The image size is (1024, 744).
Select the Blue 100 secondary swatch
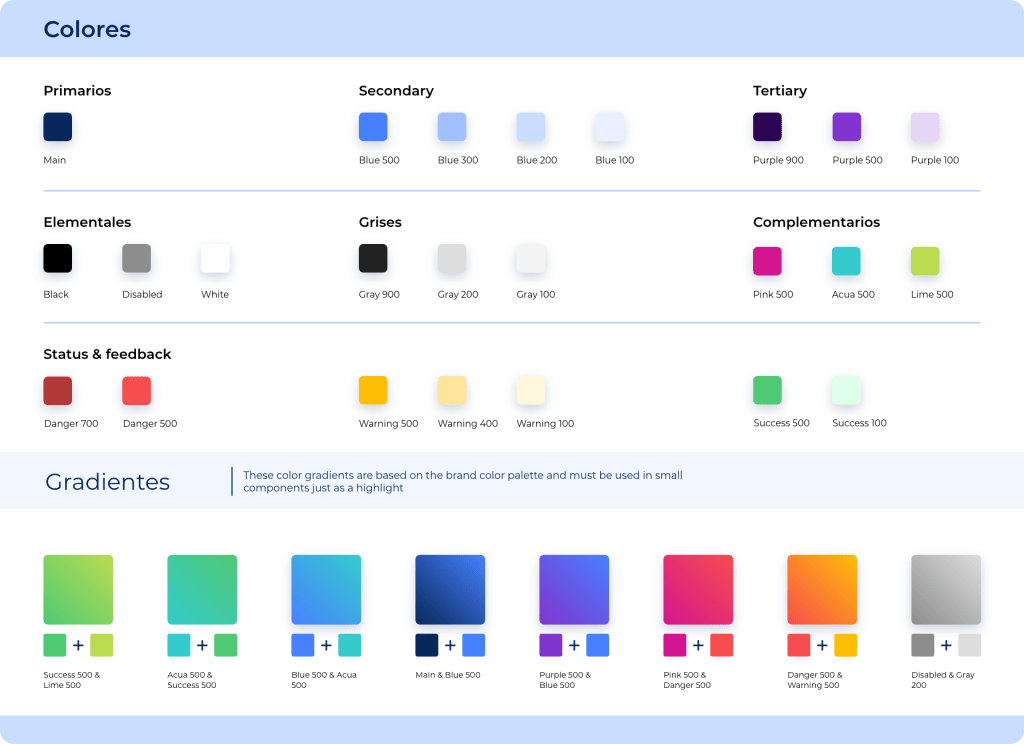pos(610,127)
